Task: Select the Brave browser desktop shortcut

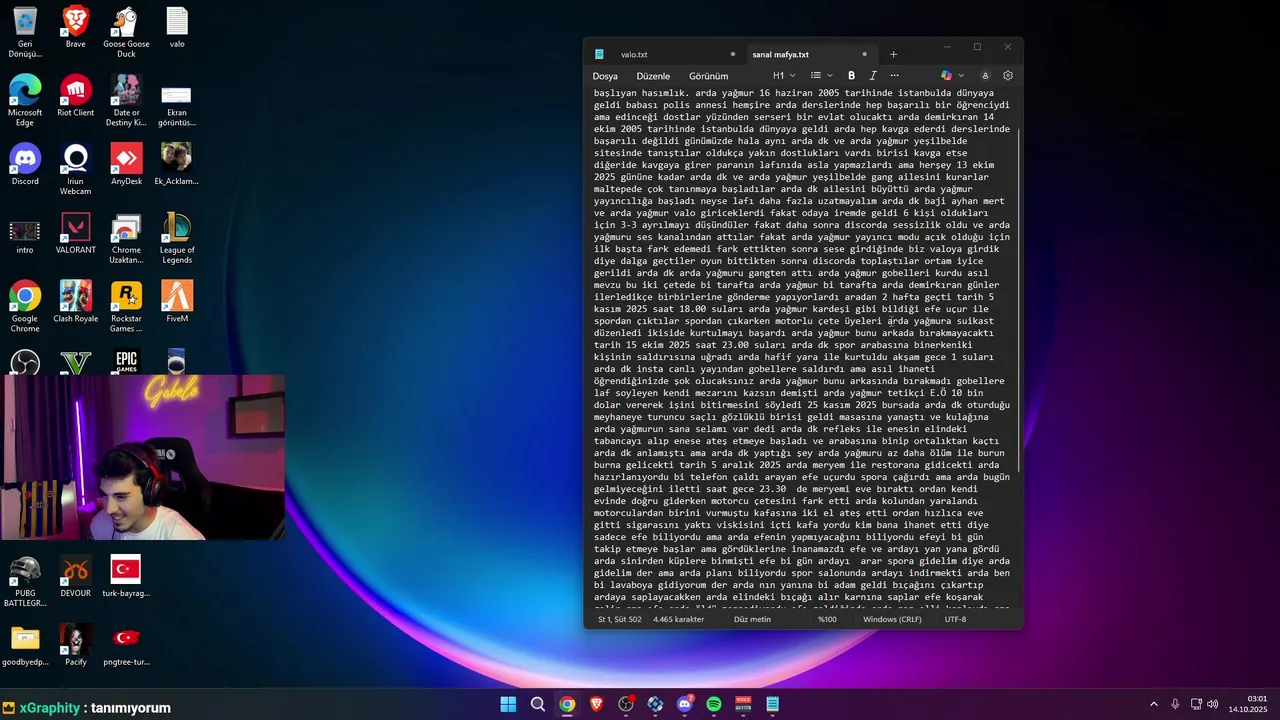Action: (76, 27)
